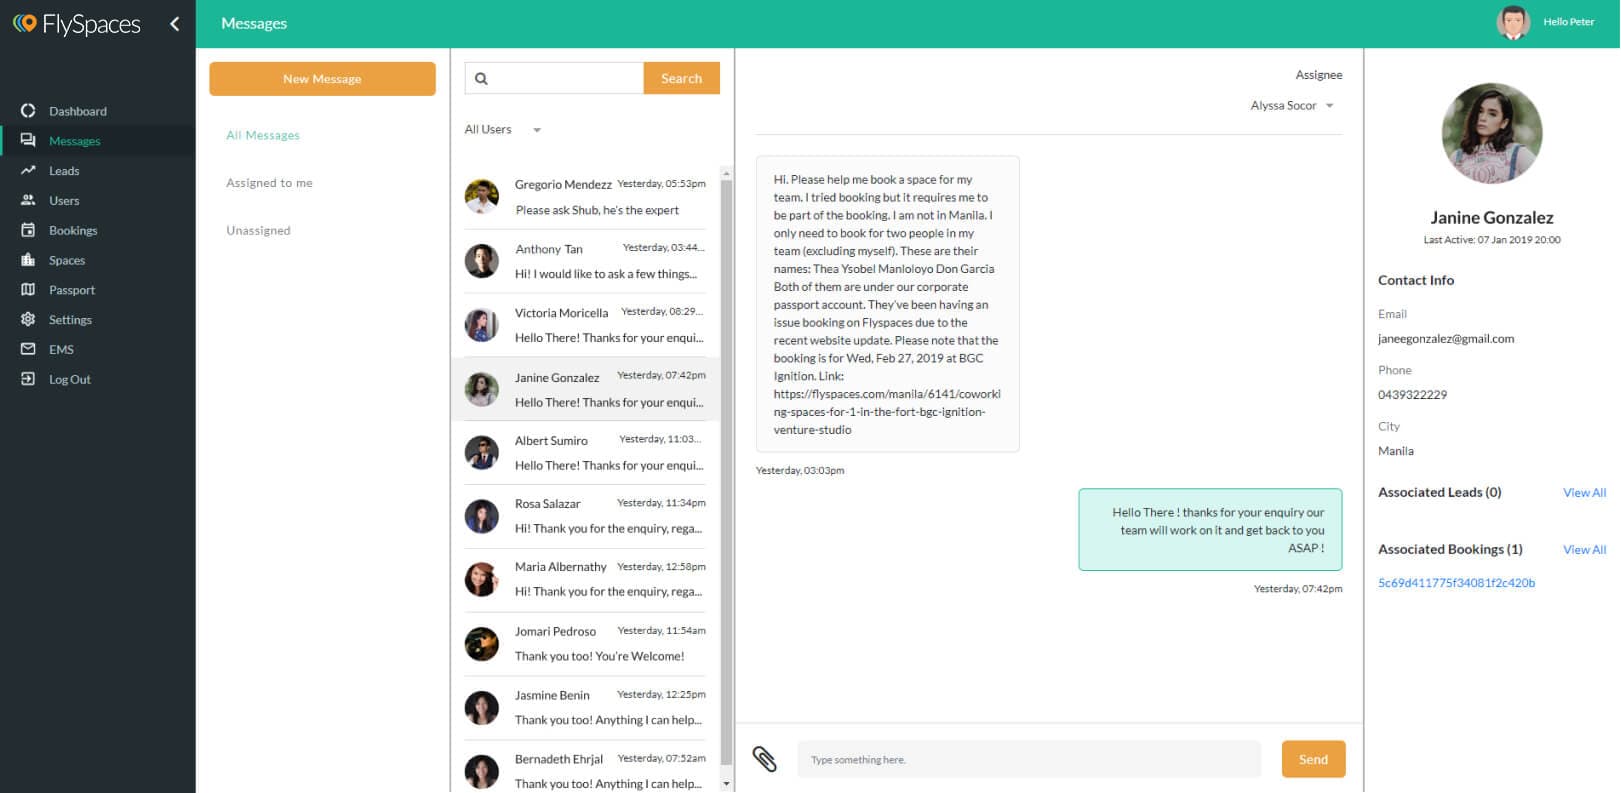Switch to the Unassigned messages filter
Viewport: 1621px width, 793px height.
258,231
